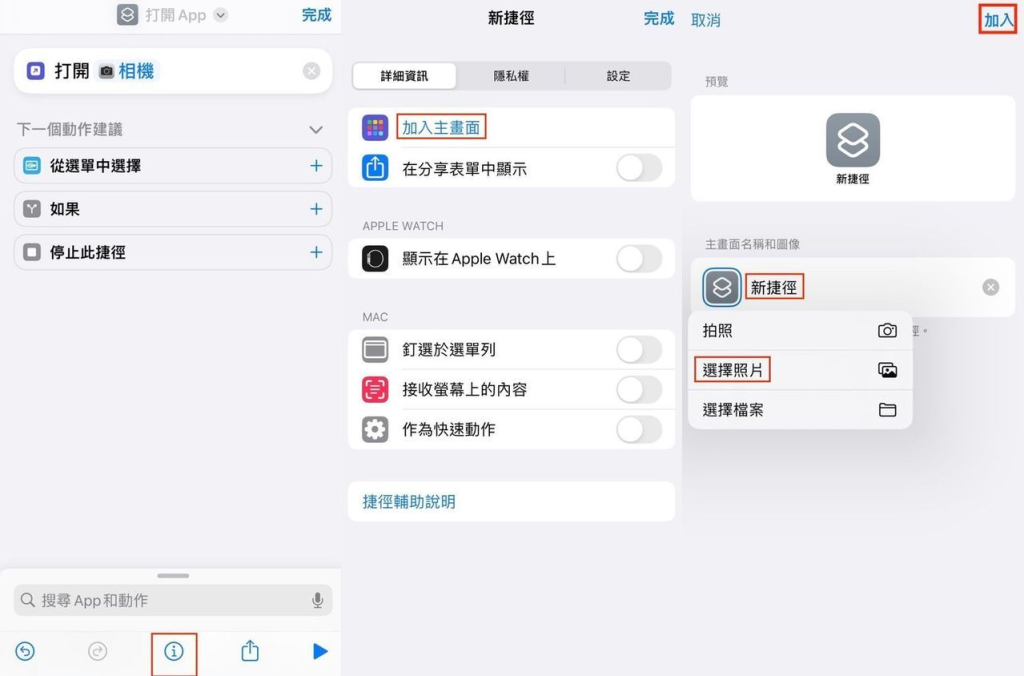Tap the shortcut icon beside 新捷徑 name
The height and width of the screenshot is (676, 1024).
(x=722, y=288)
